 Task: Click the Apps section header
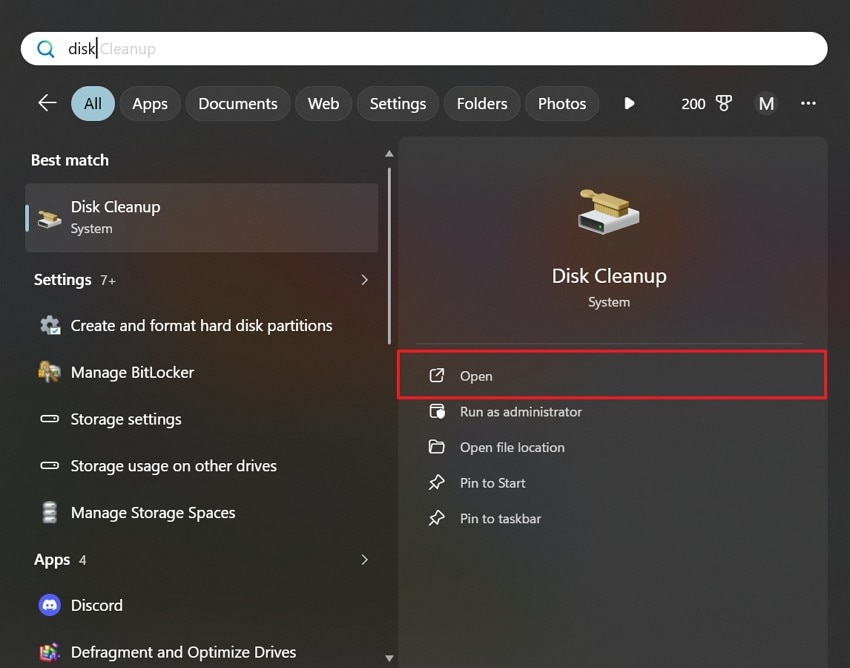coord(52,560)
